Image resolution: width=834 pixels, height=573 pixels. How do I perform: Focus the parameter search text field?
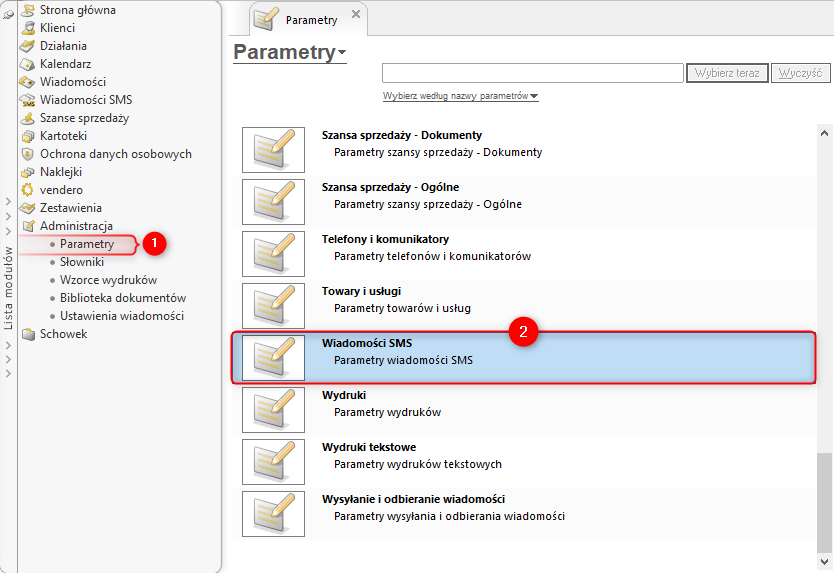(532, 73)
